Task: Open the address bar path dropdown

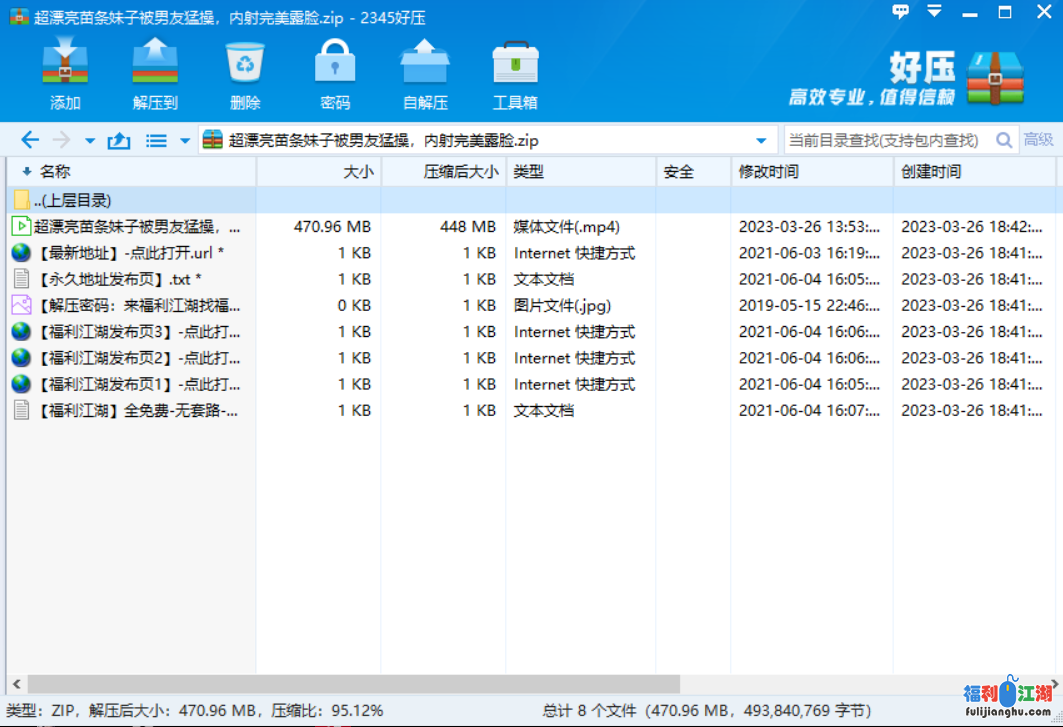Action: click(x=761, y=141)
